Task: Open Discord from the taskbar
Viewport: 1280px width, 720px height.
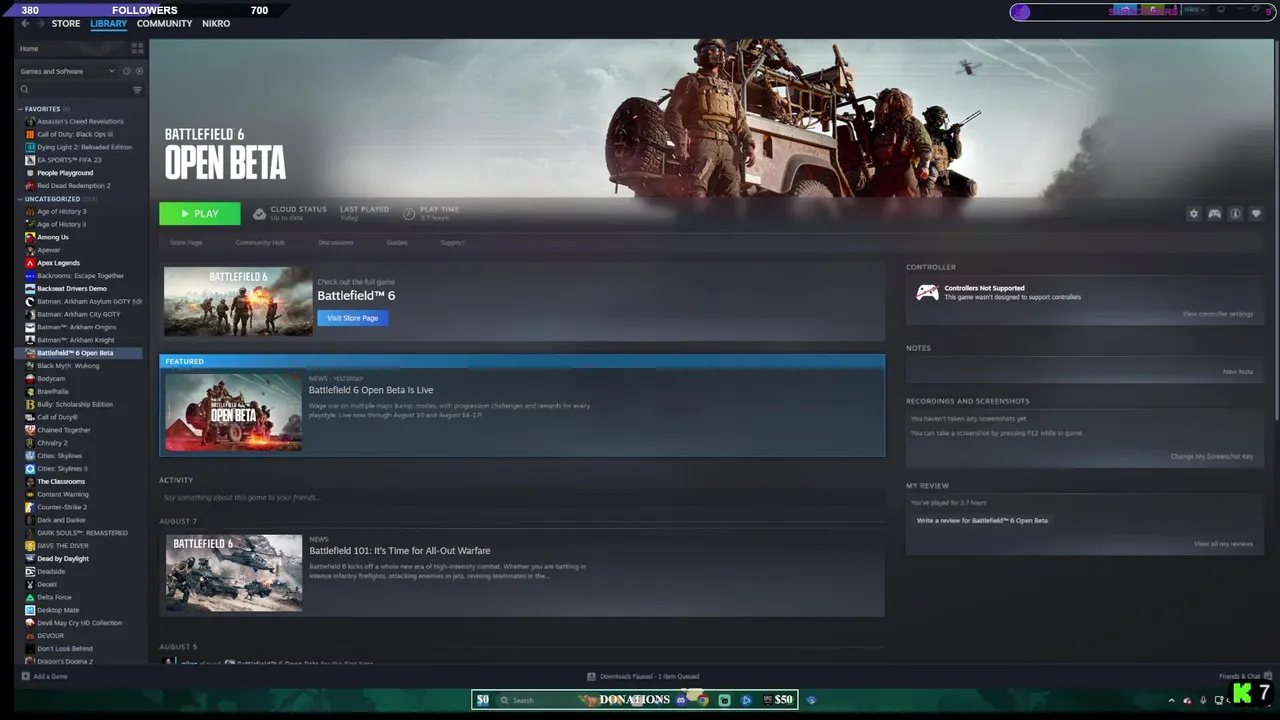Action: pyautogui.click(x=681, y=700)
